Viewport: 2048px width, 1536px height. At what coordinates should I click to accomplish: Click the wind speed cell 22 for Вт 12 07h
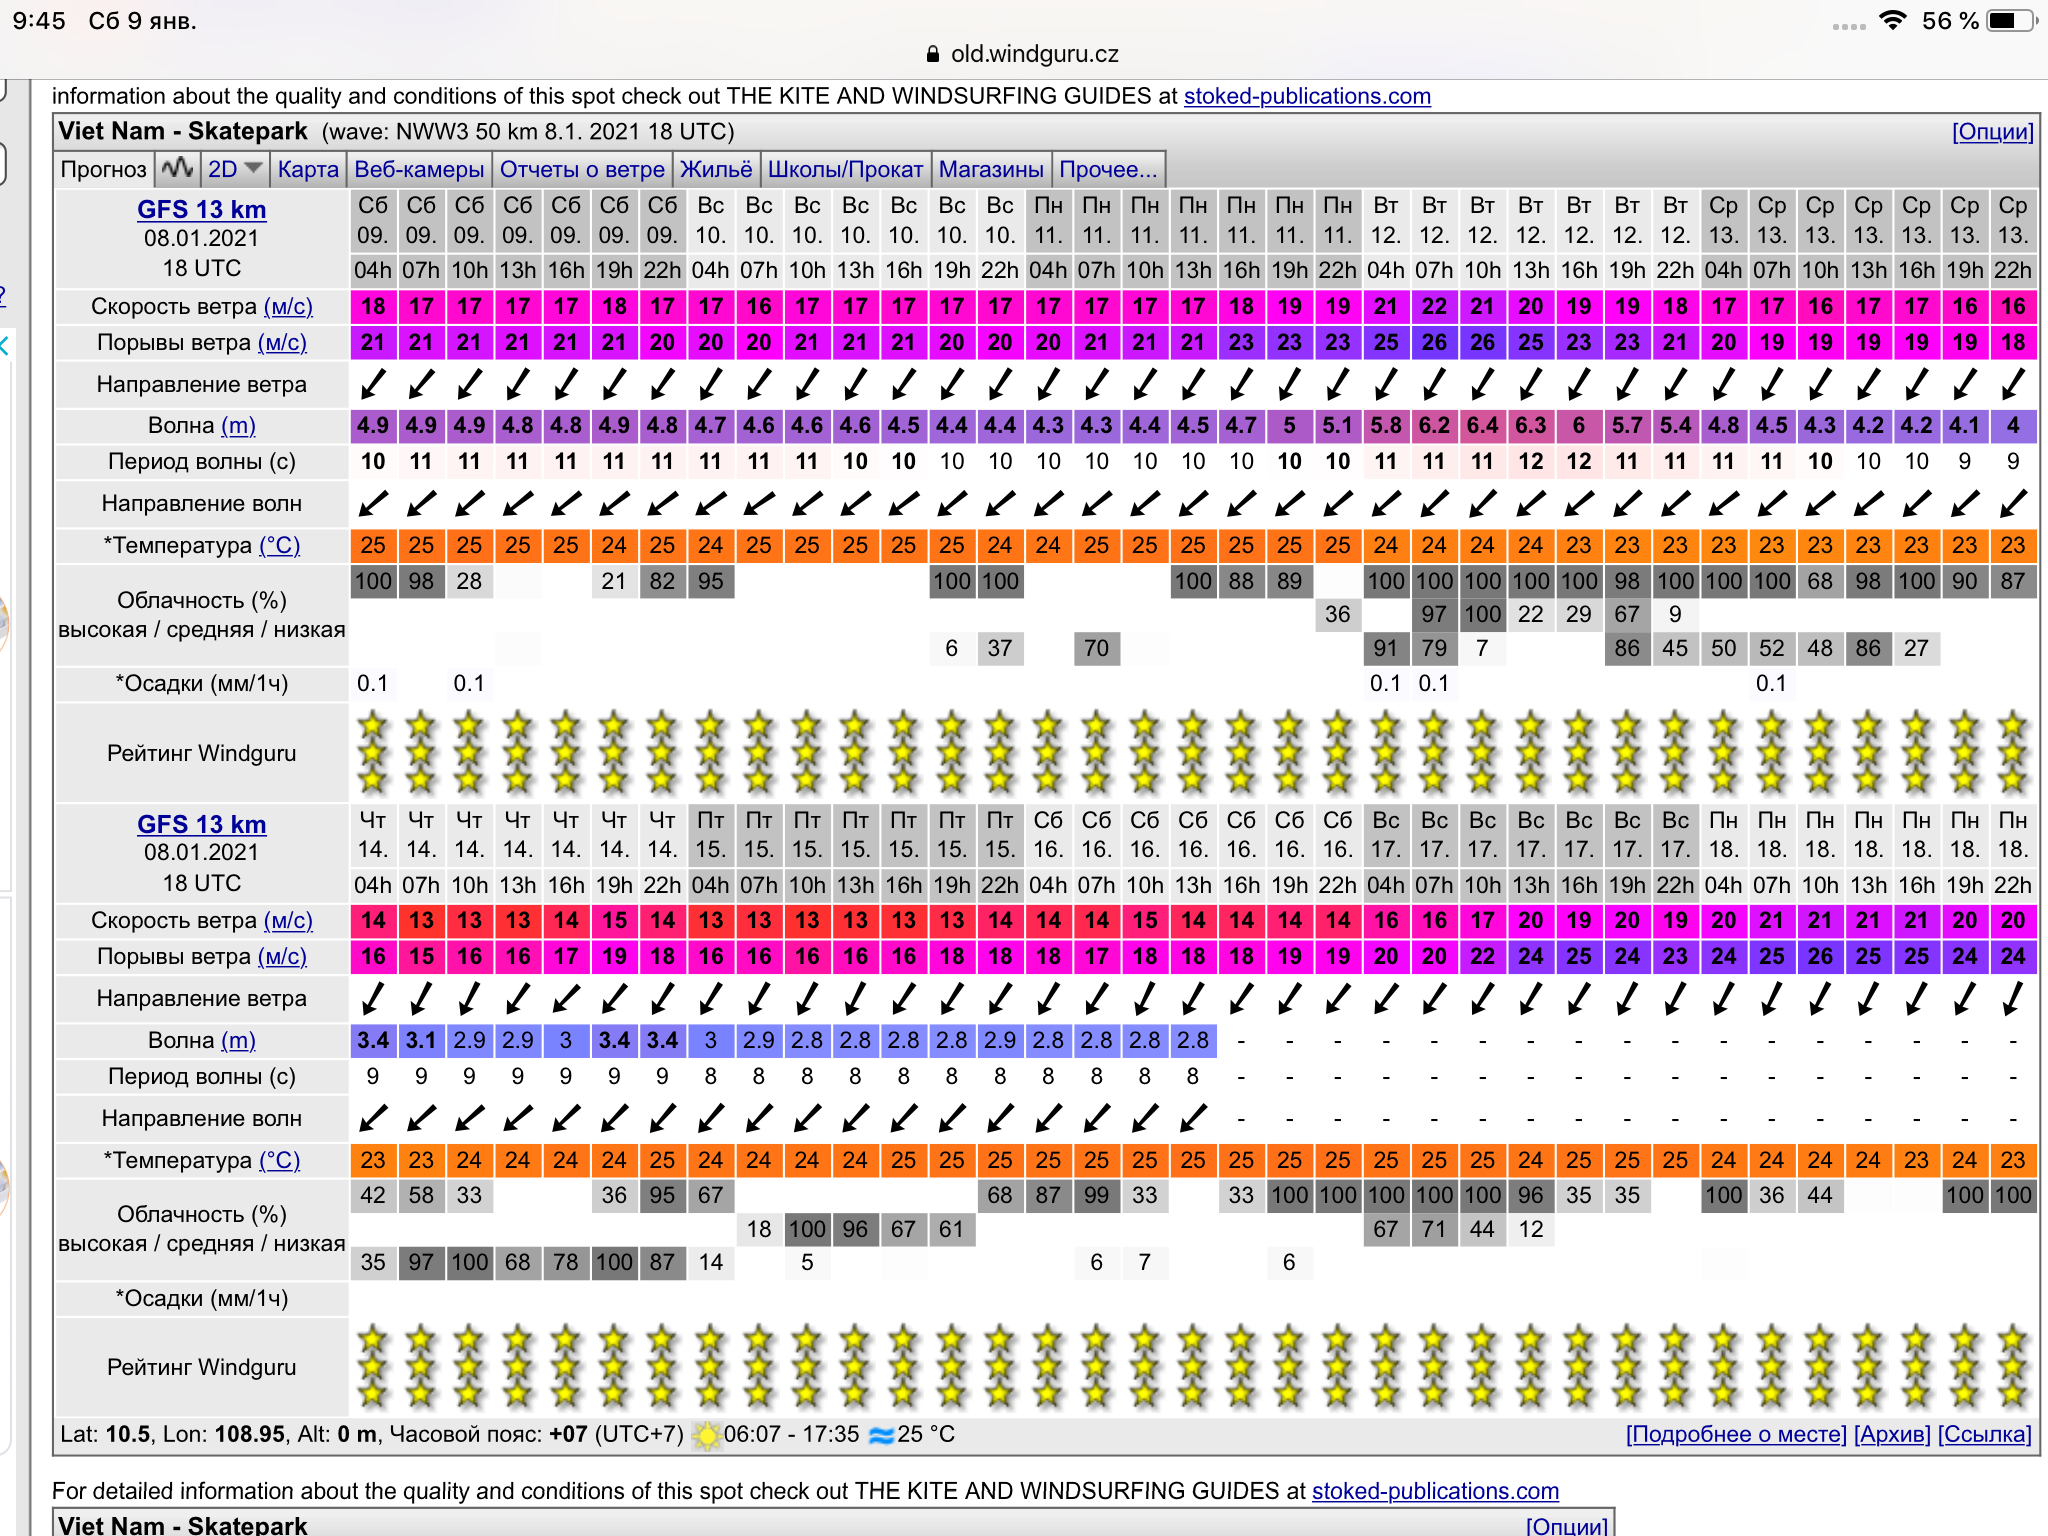click(x=1434, y=306)
